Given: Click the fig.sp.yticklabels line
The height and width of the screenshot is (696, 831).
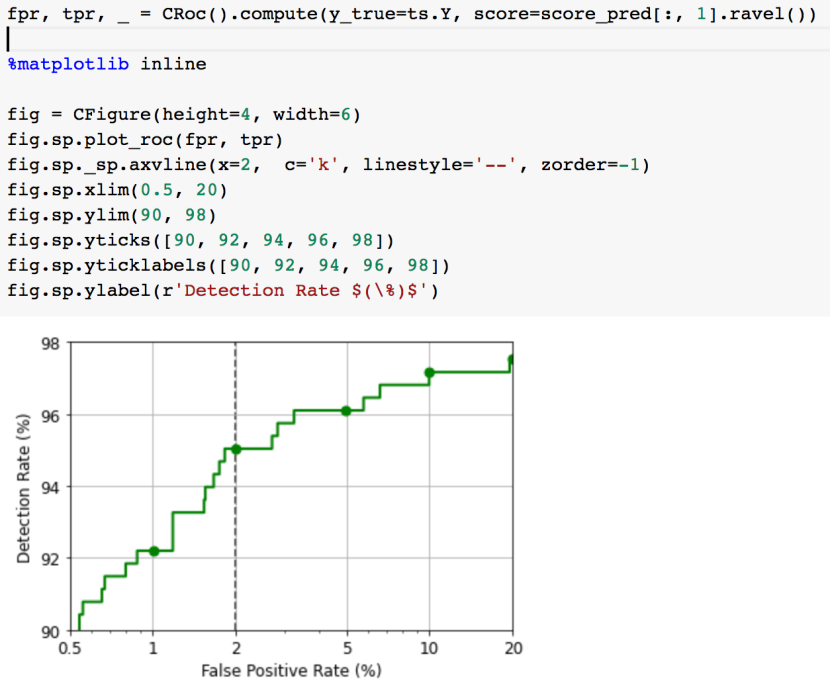Looking at the screenshot, I should 228,266.
